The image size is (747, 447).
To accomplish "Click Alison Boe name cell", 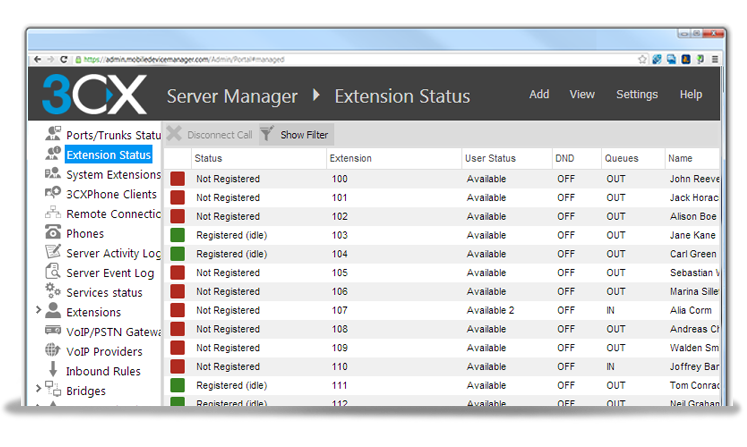I will coord(693,216).
